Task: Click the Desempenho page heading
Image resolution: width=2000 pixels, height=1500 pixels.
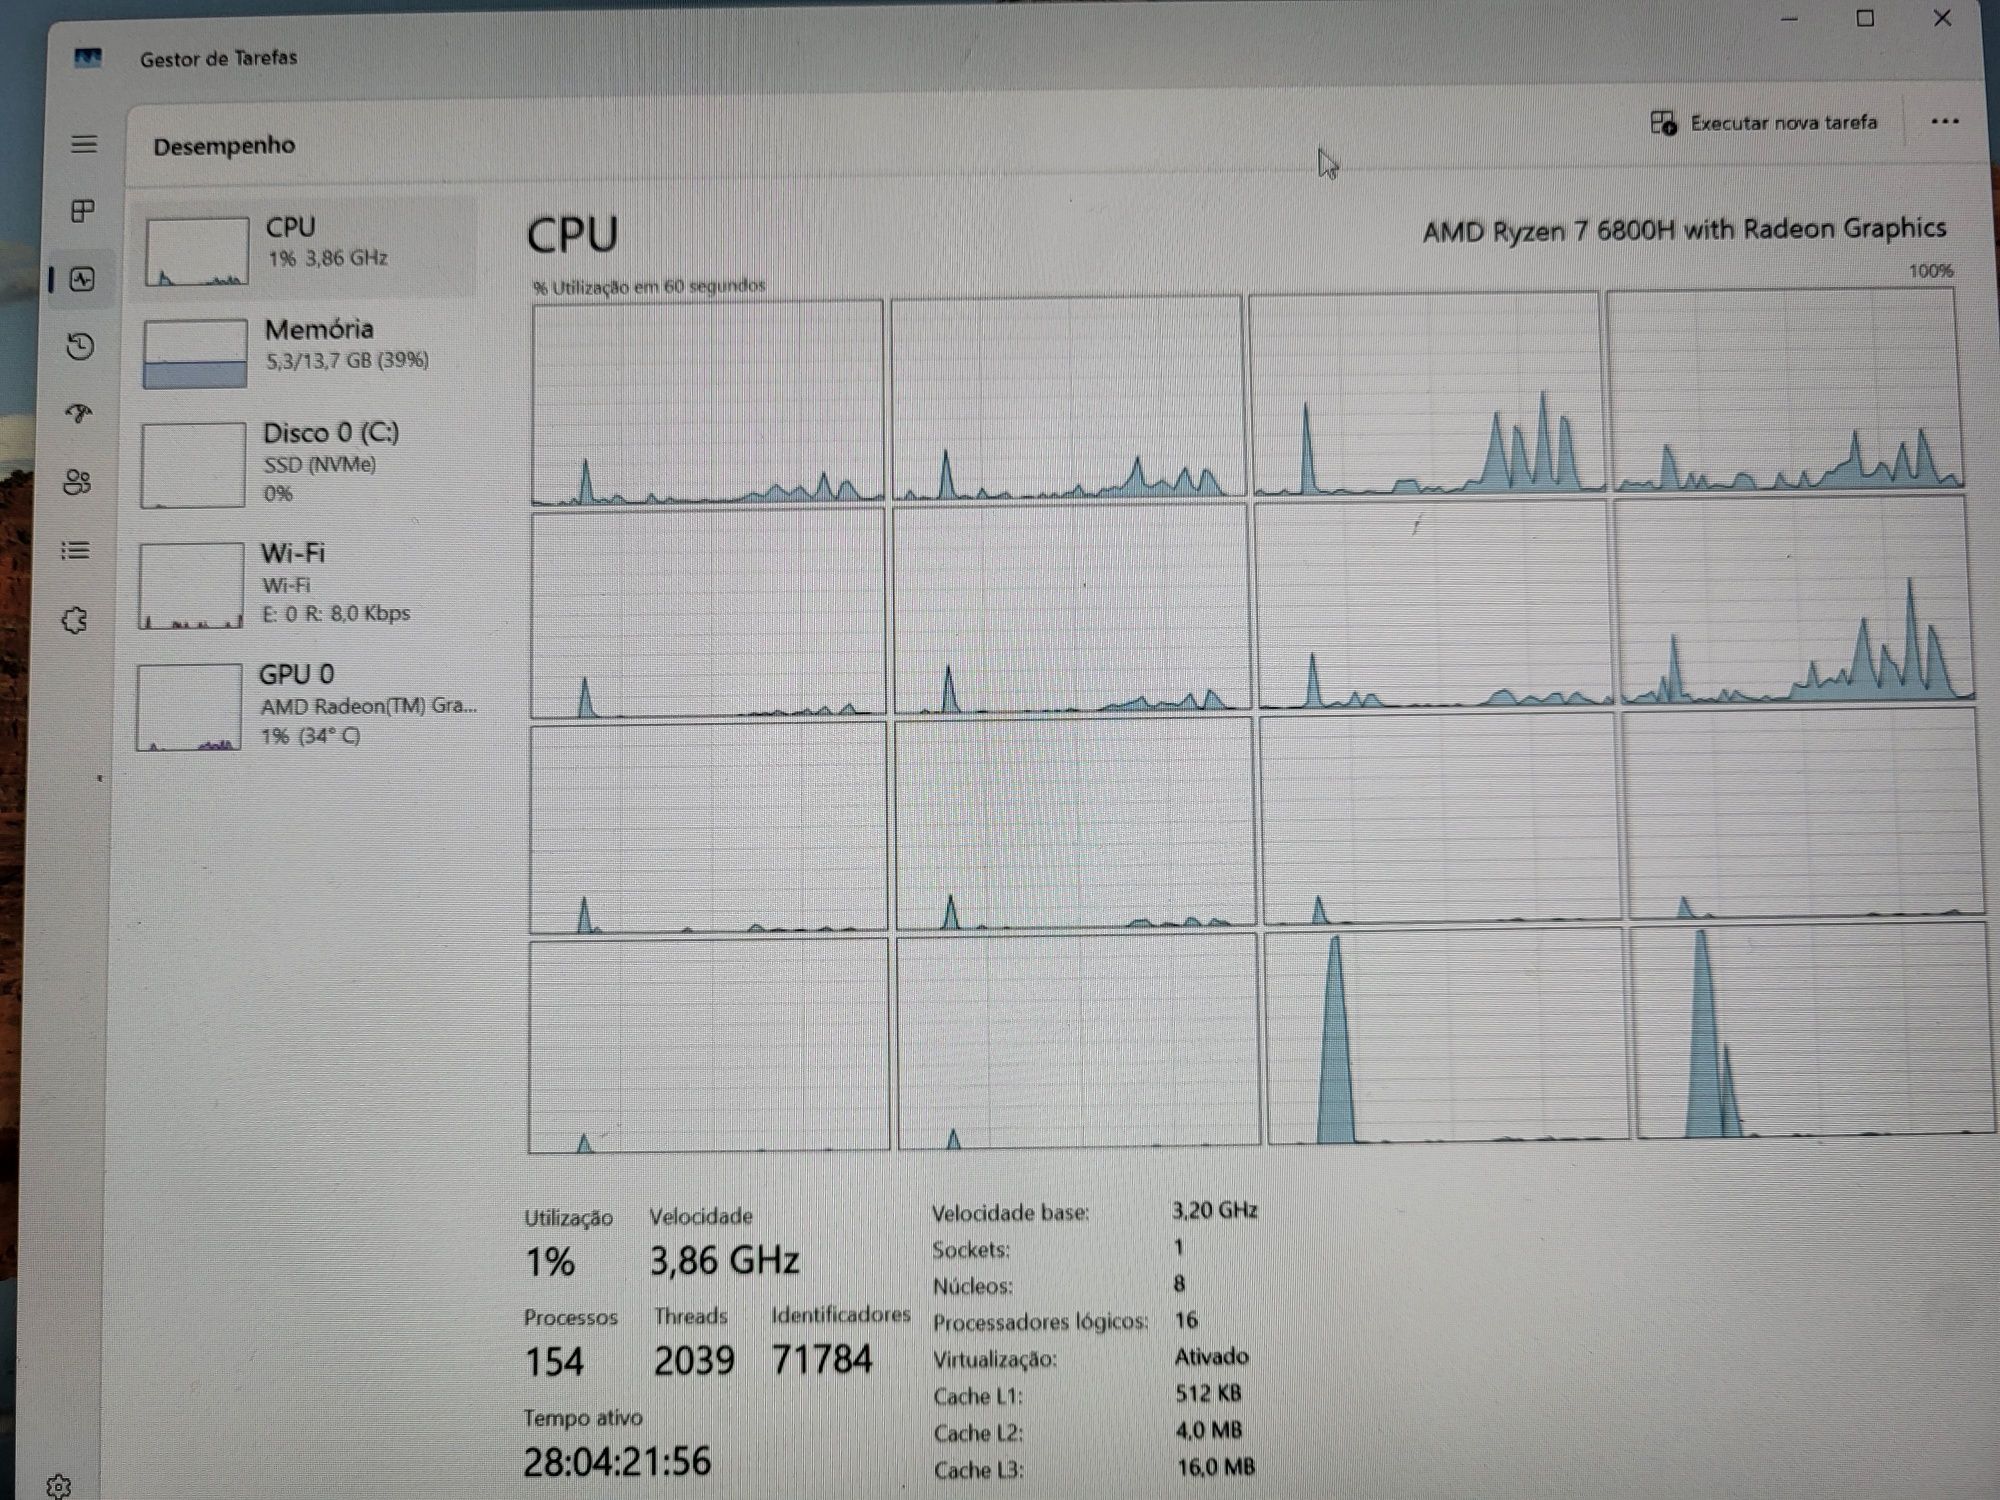Action: [x=224, y=146]
